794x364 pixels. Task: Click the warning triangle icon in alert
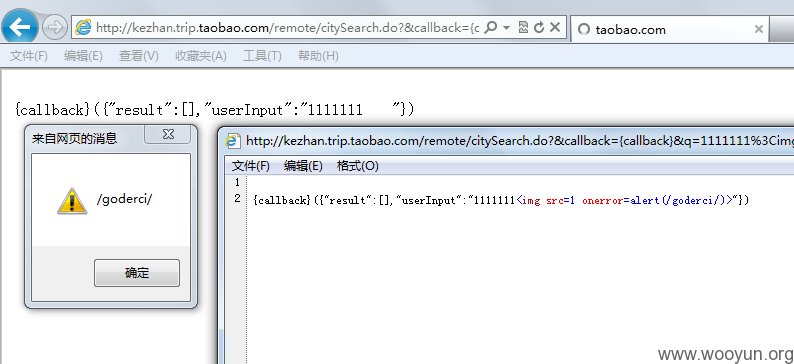coord(72,201)
